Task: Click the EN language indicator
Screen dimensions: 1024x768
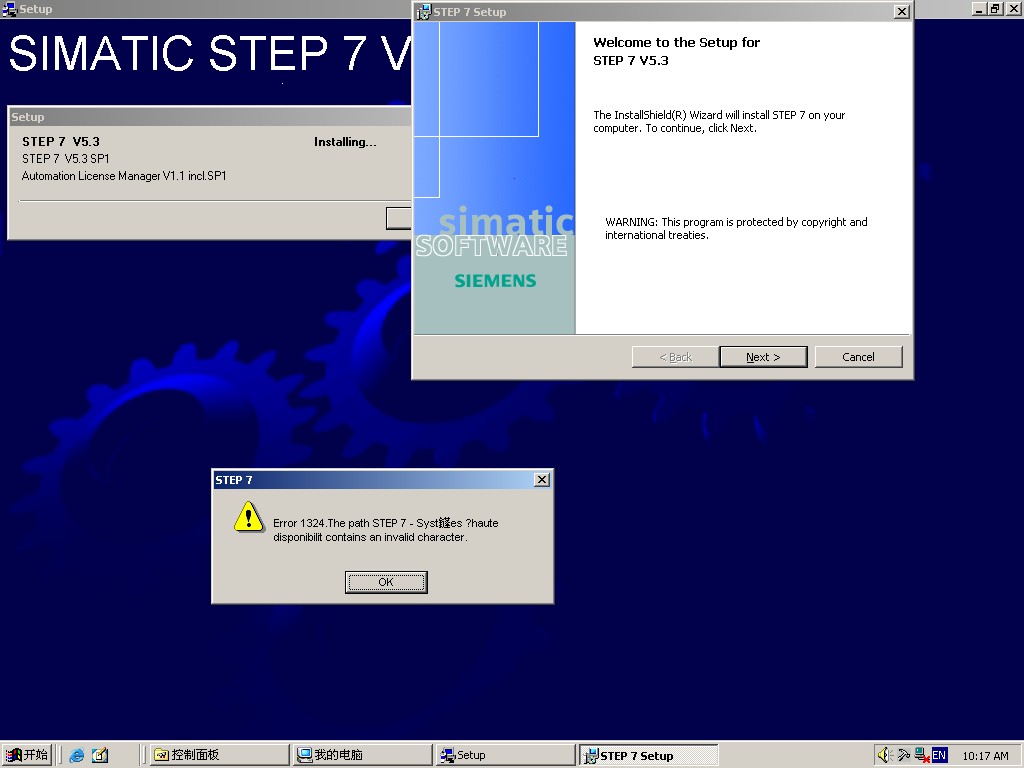Action: (939, 755)
